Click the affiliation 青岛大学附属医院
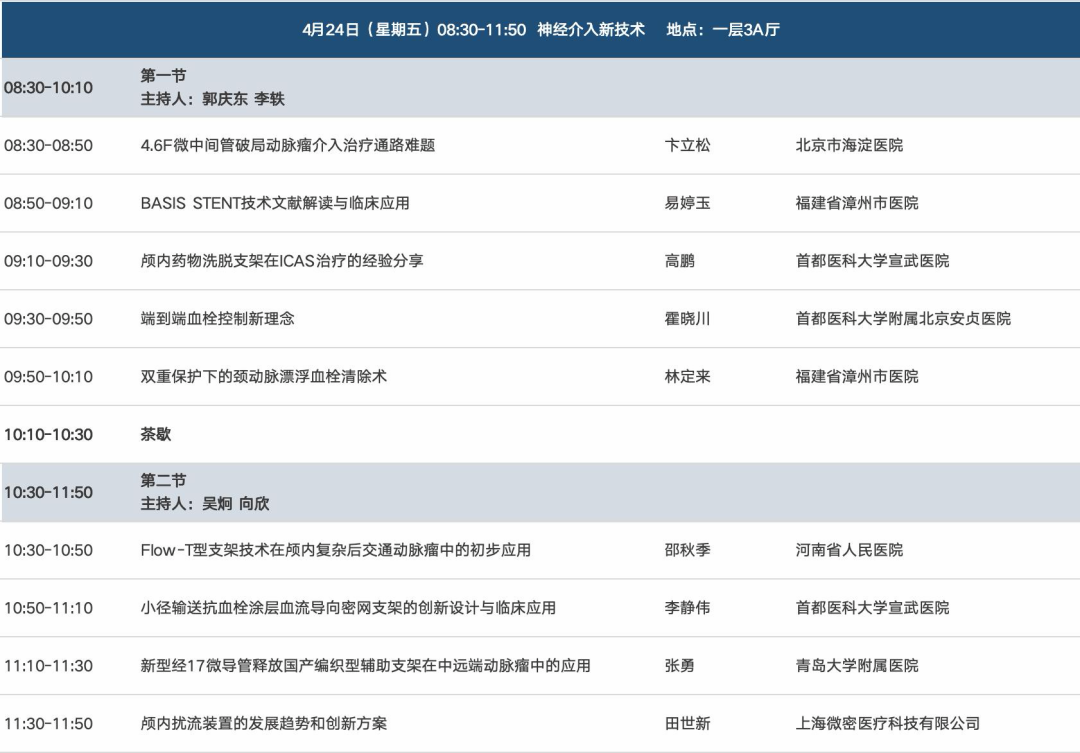Viewport: 1080px width, 753px height. (x=857, y=666)
